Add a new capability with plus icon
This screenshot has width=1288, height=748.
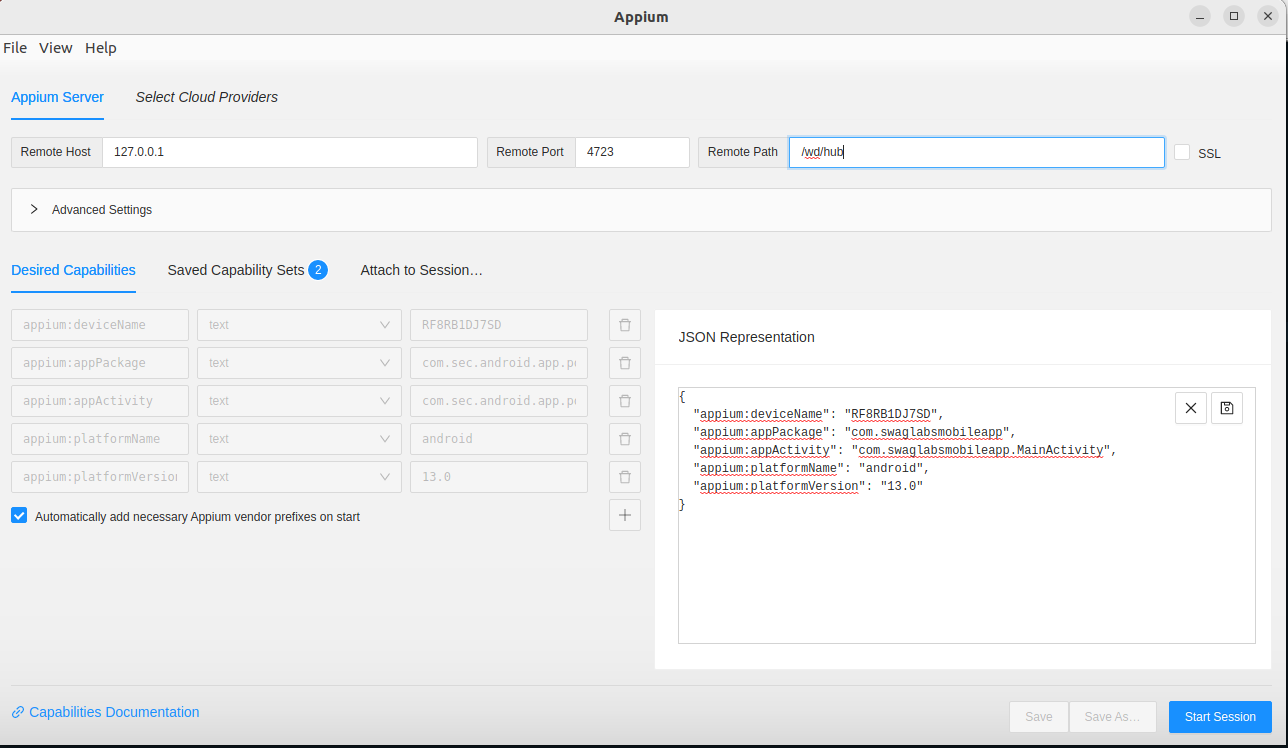[625, 515]
